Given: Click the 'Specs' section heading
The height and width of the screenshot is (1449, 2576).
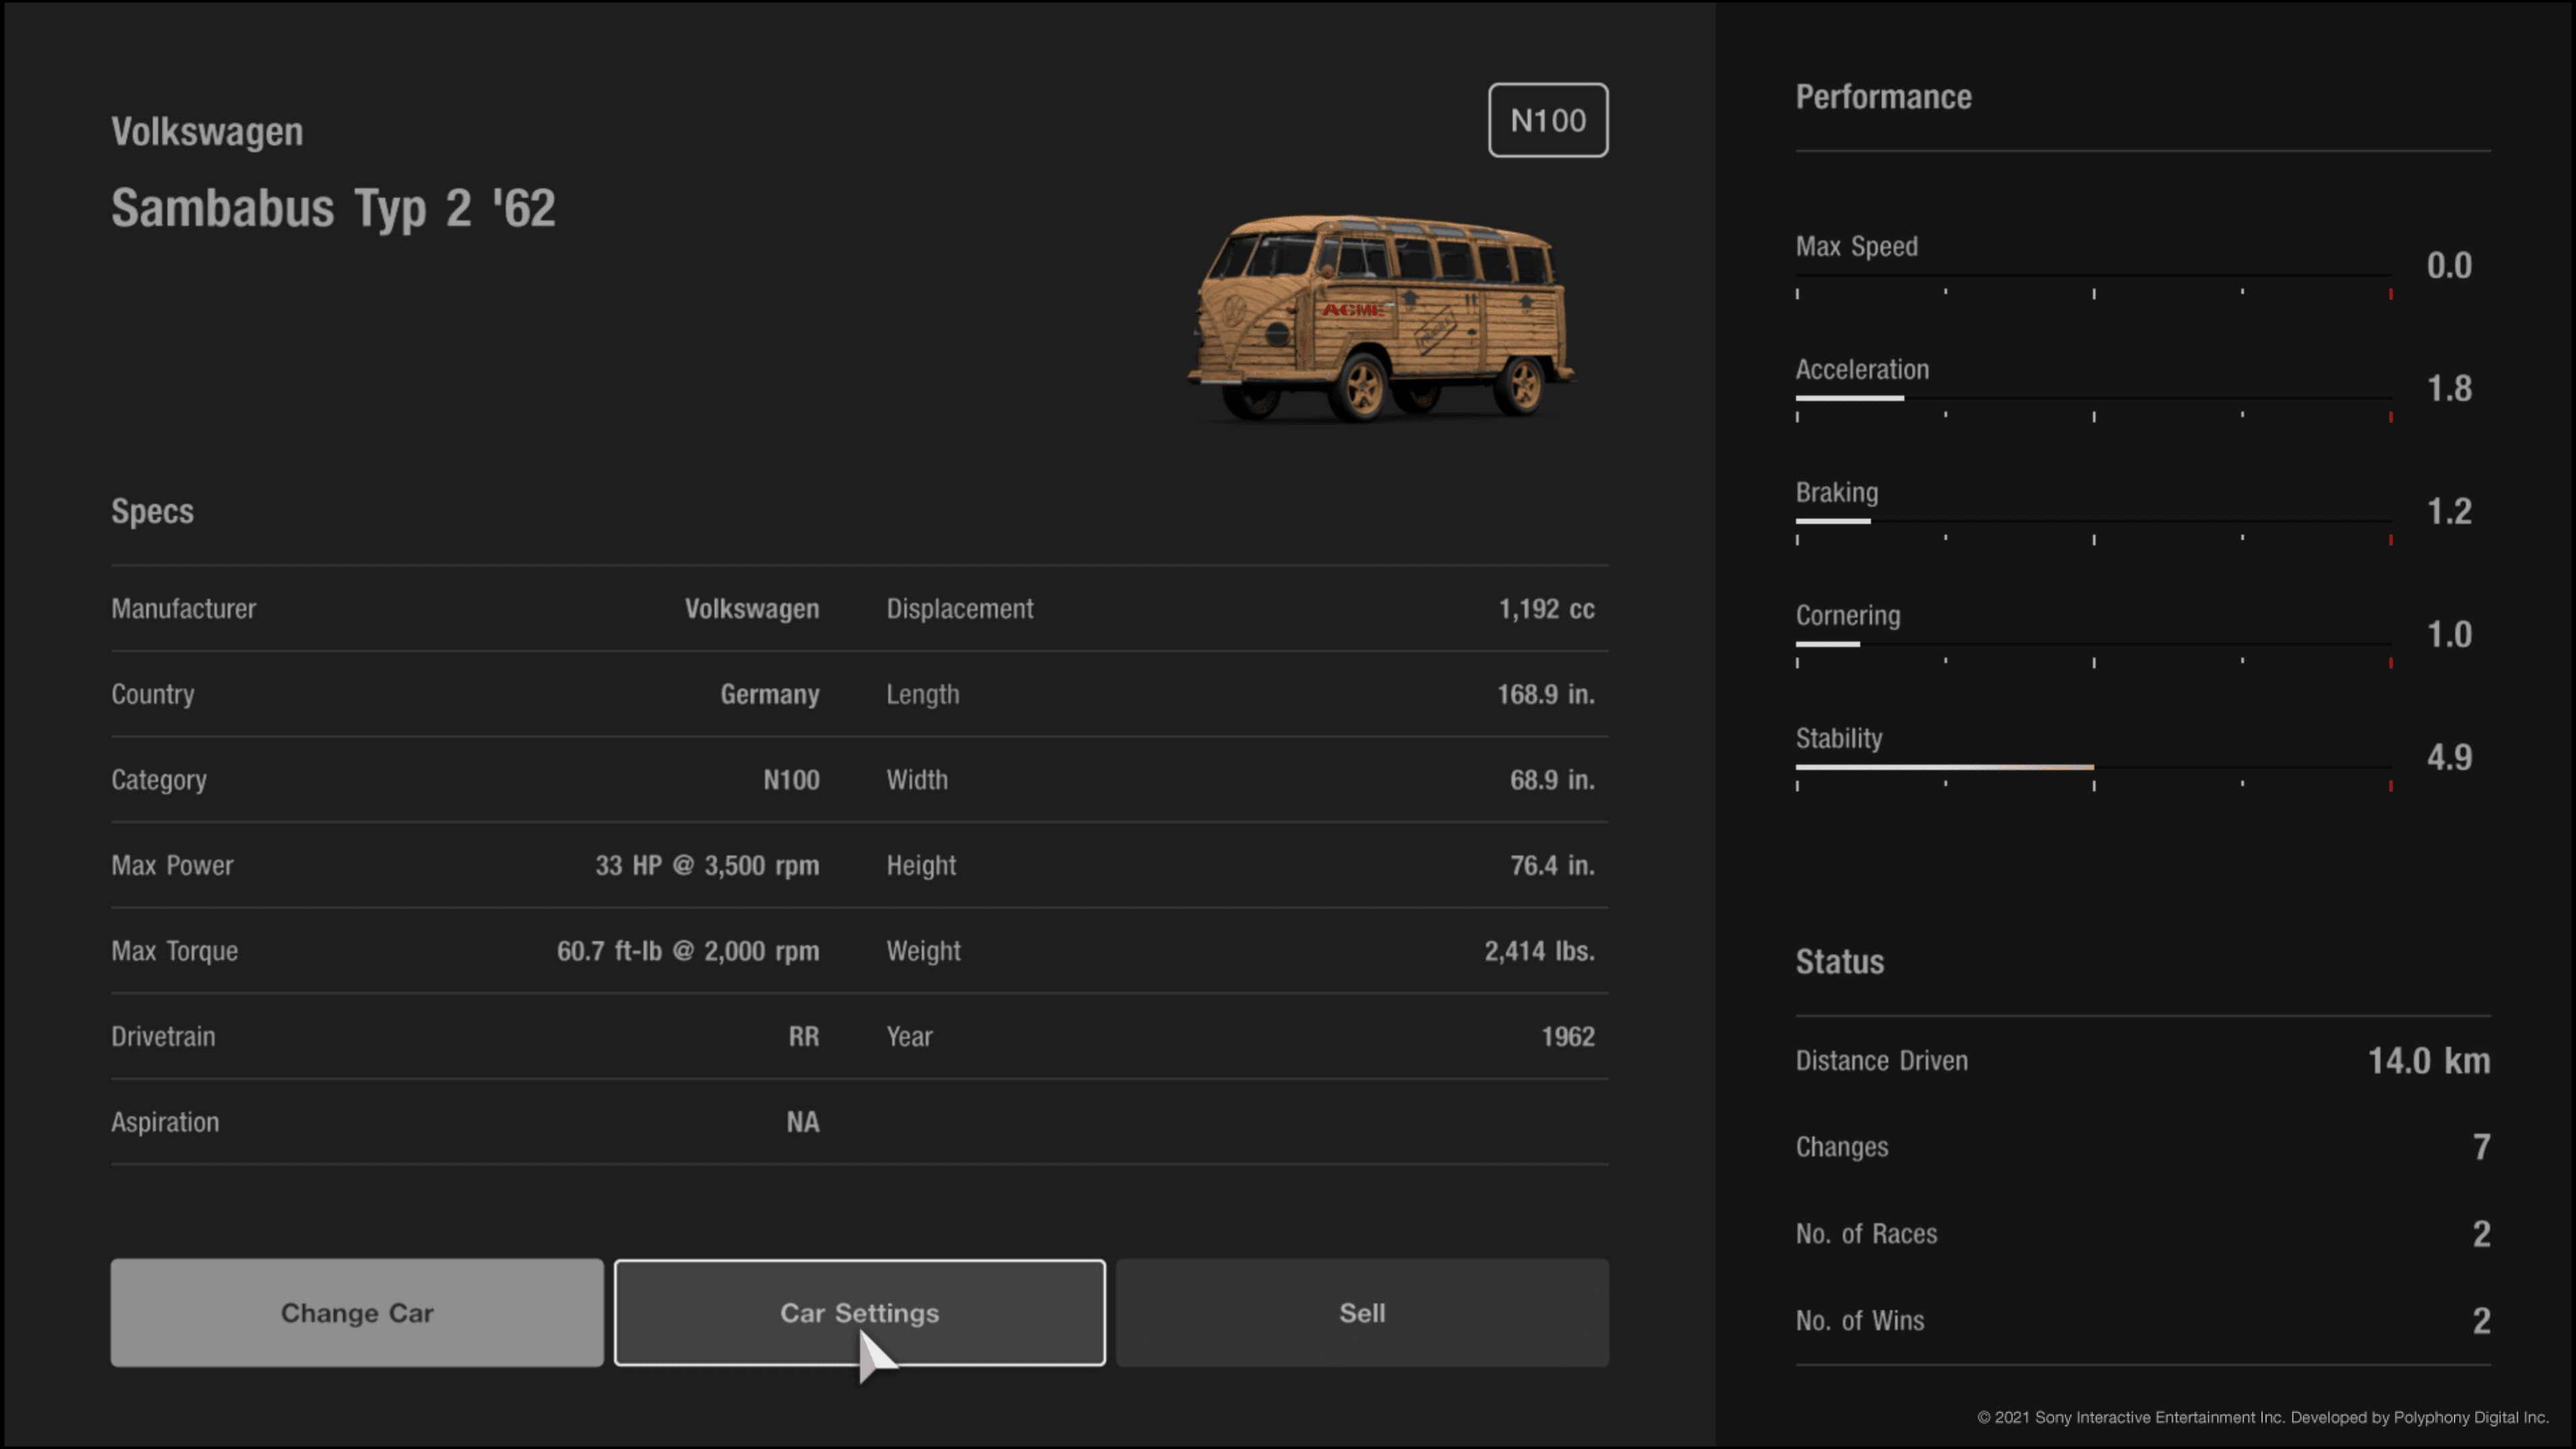Looking at the screenshot, I should point(152,512).
